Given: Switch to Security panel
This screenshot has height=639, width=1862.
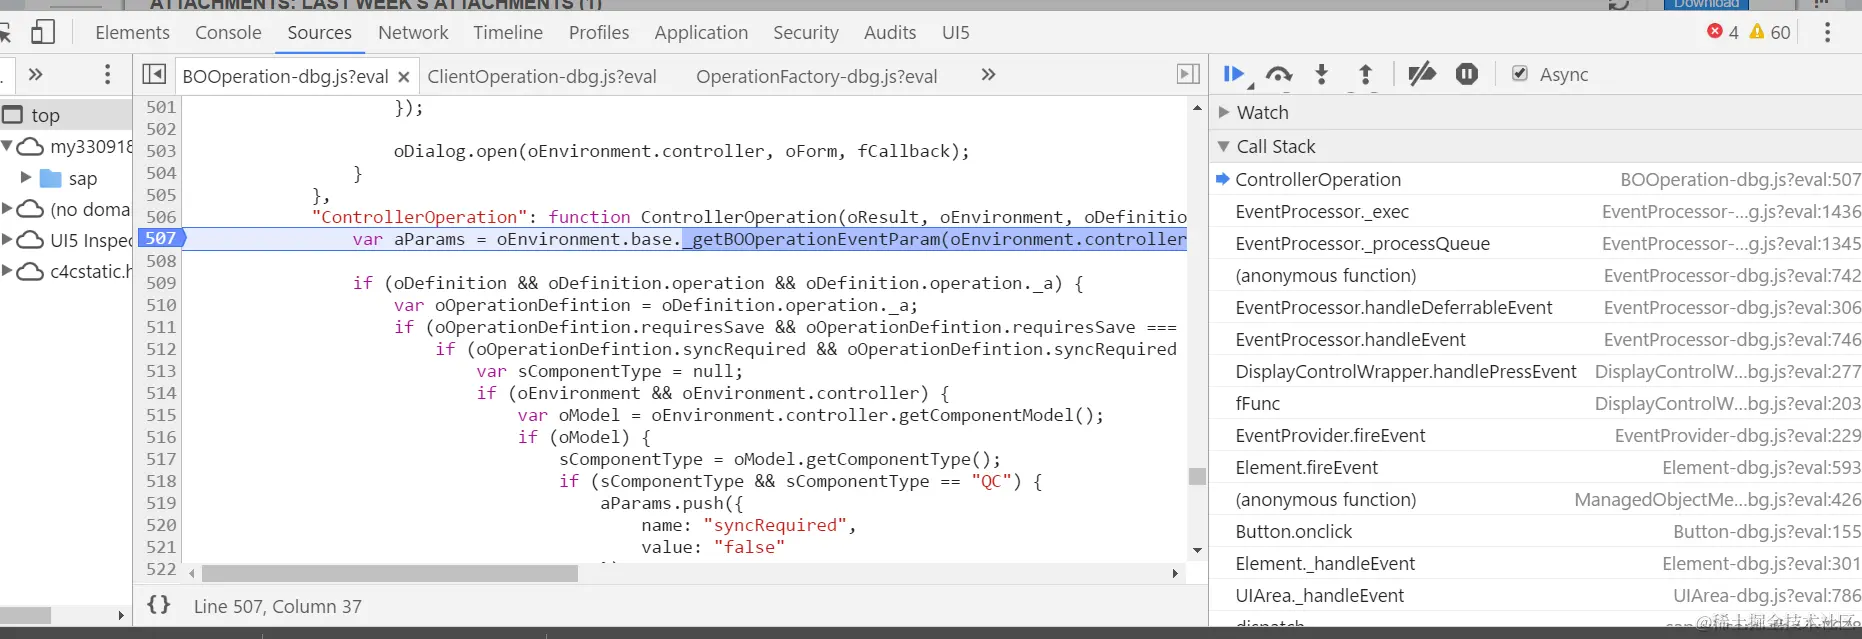Looking at the screenshot, I should coord(806,32).
